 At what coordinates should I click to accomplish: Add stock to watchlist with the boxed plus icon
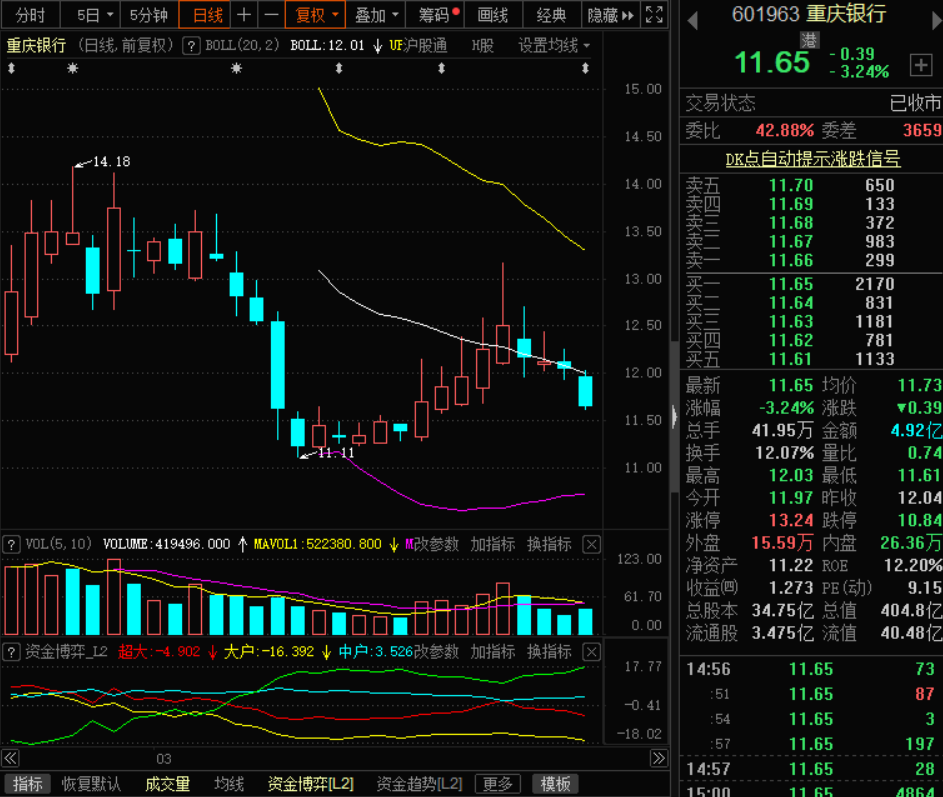pos(920,65)
